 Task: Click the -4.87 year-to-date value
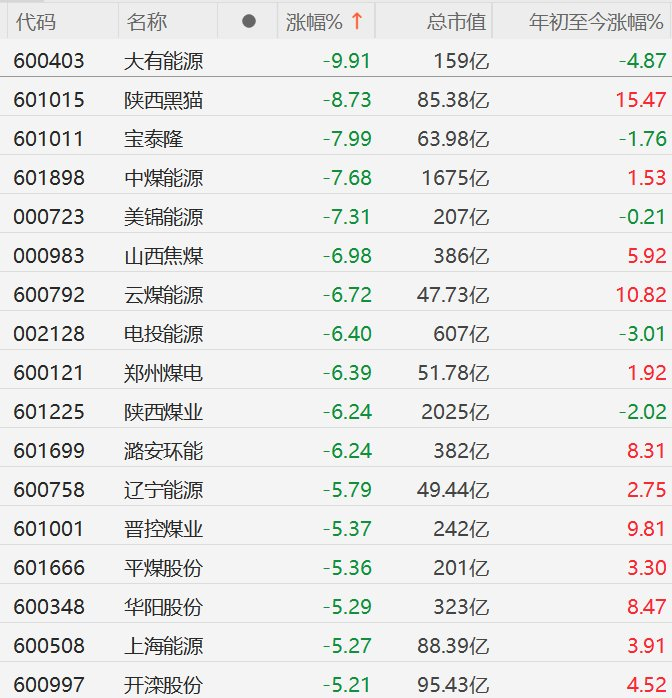point(643,61)
